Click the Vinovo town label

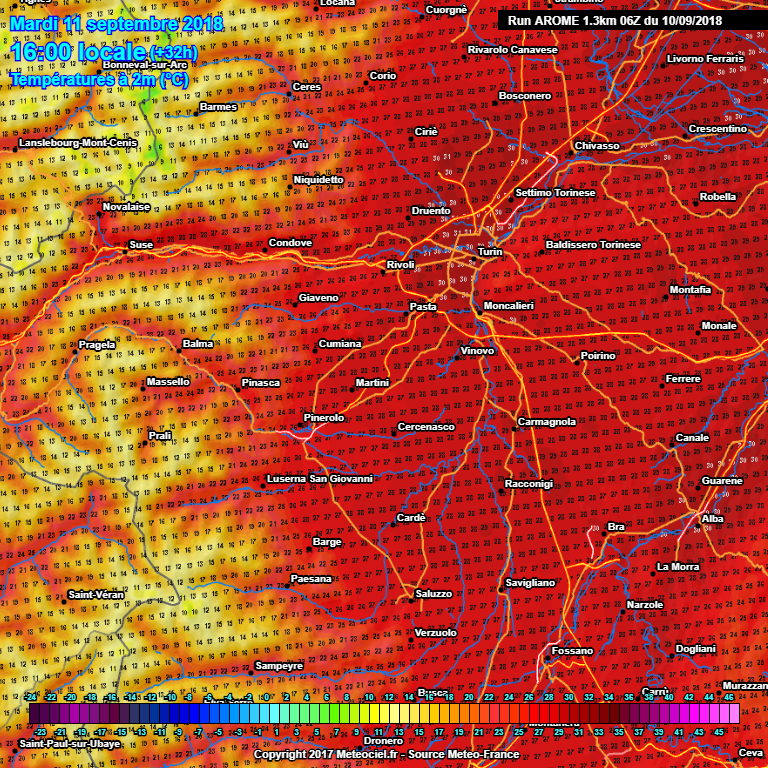(477, 351)
